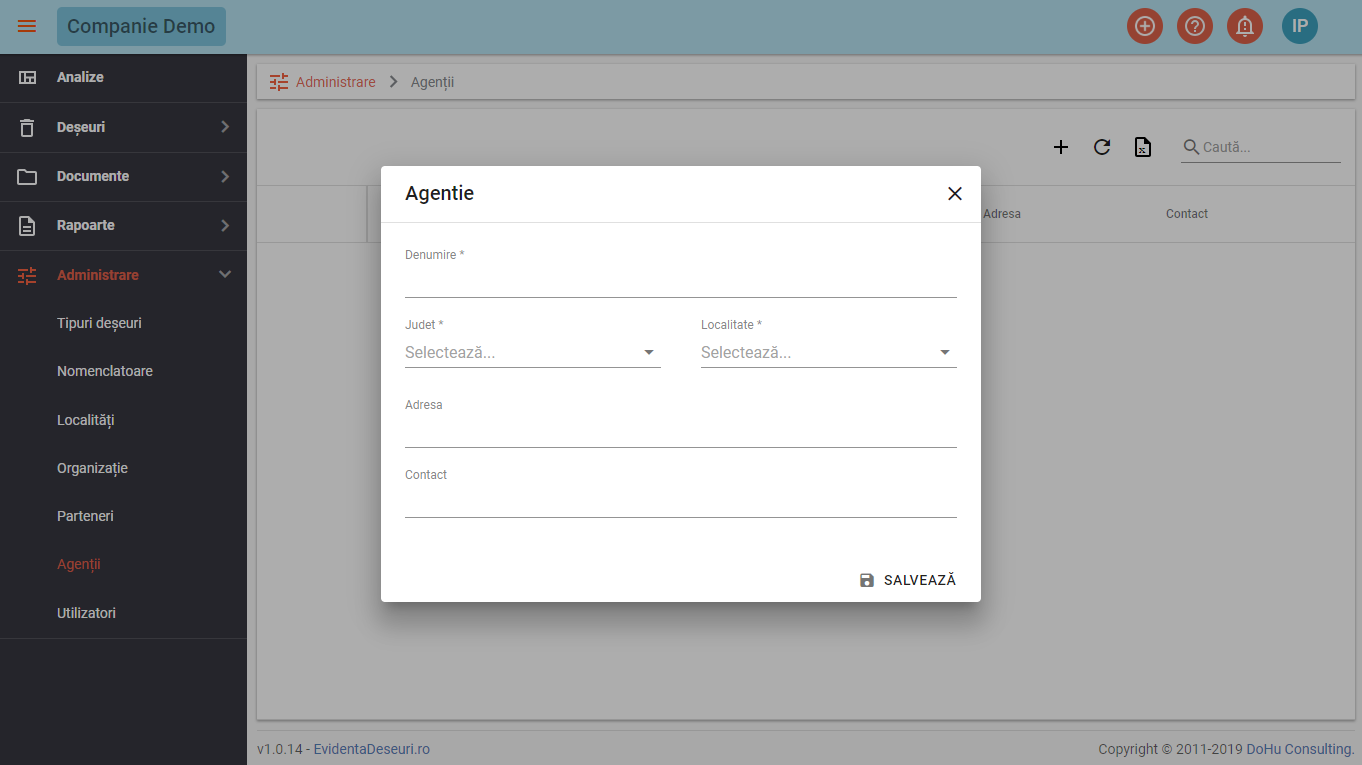
Task: Focus the Contact input field
Action: (681, 503)
